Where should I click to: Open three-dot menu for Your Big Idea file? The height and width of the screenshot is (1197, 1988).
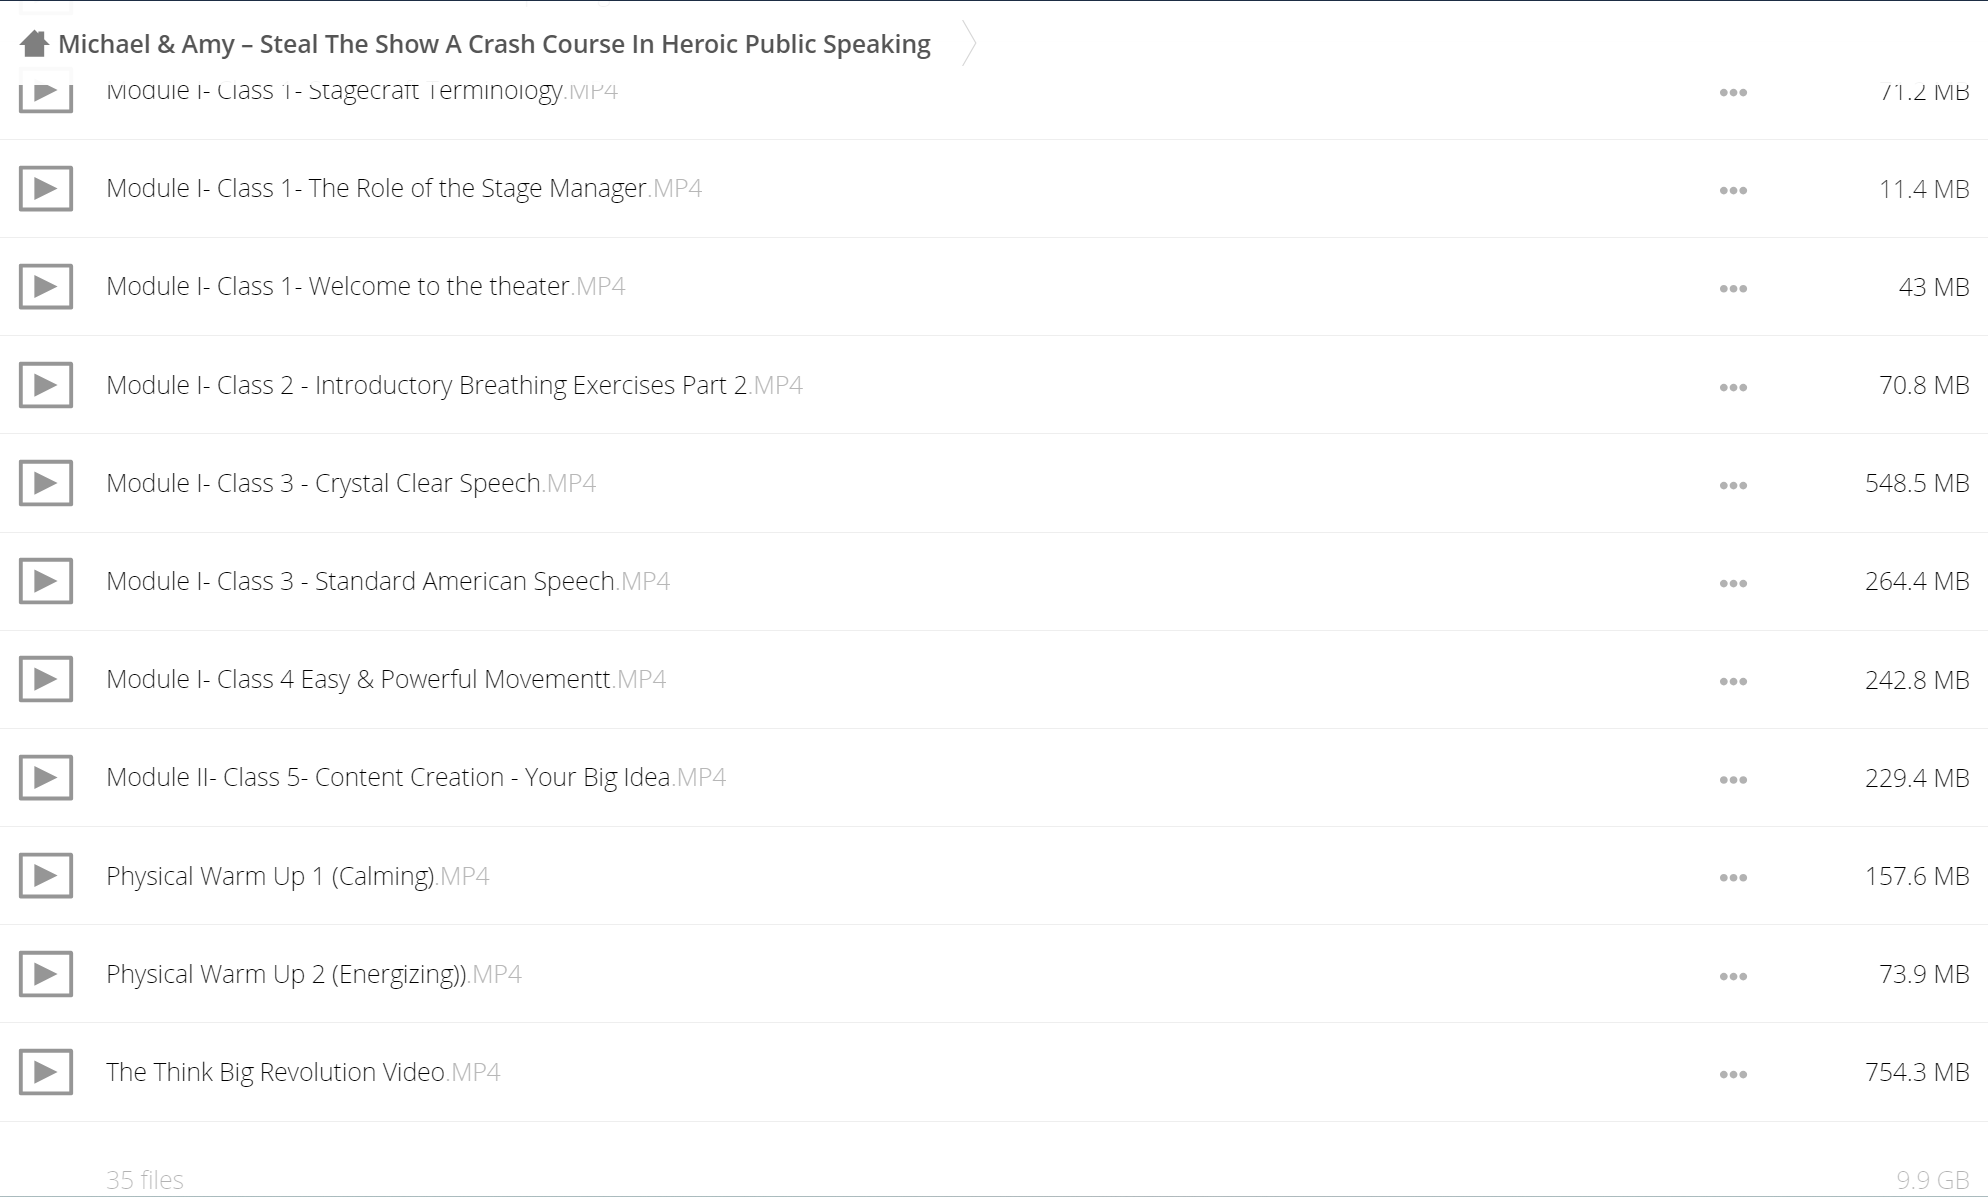coord(1733,779)
